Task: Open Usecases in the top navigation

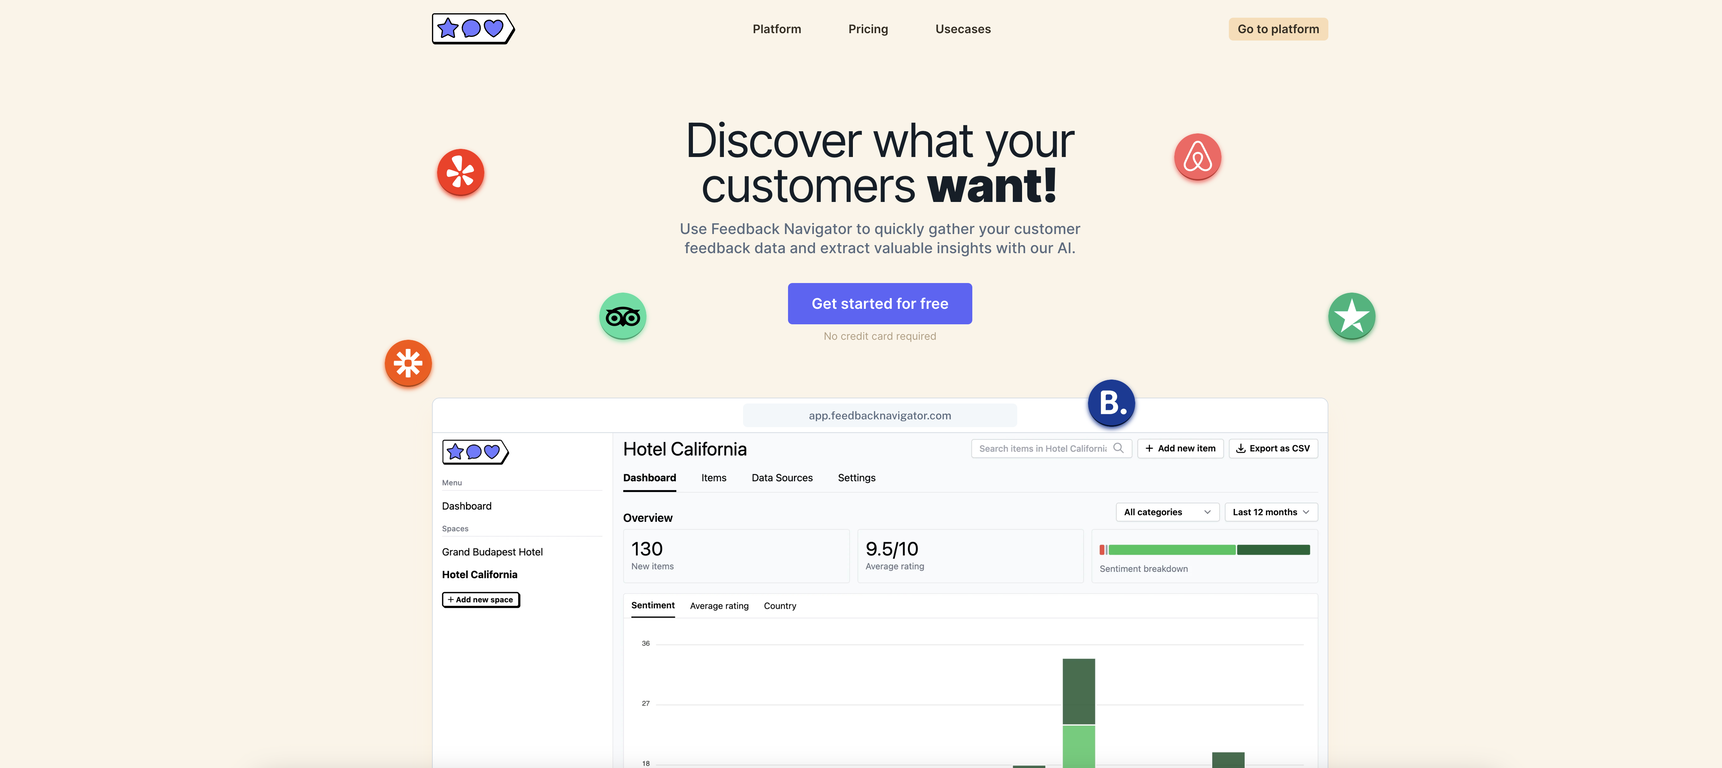Action: tap(963, 29)
